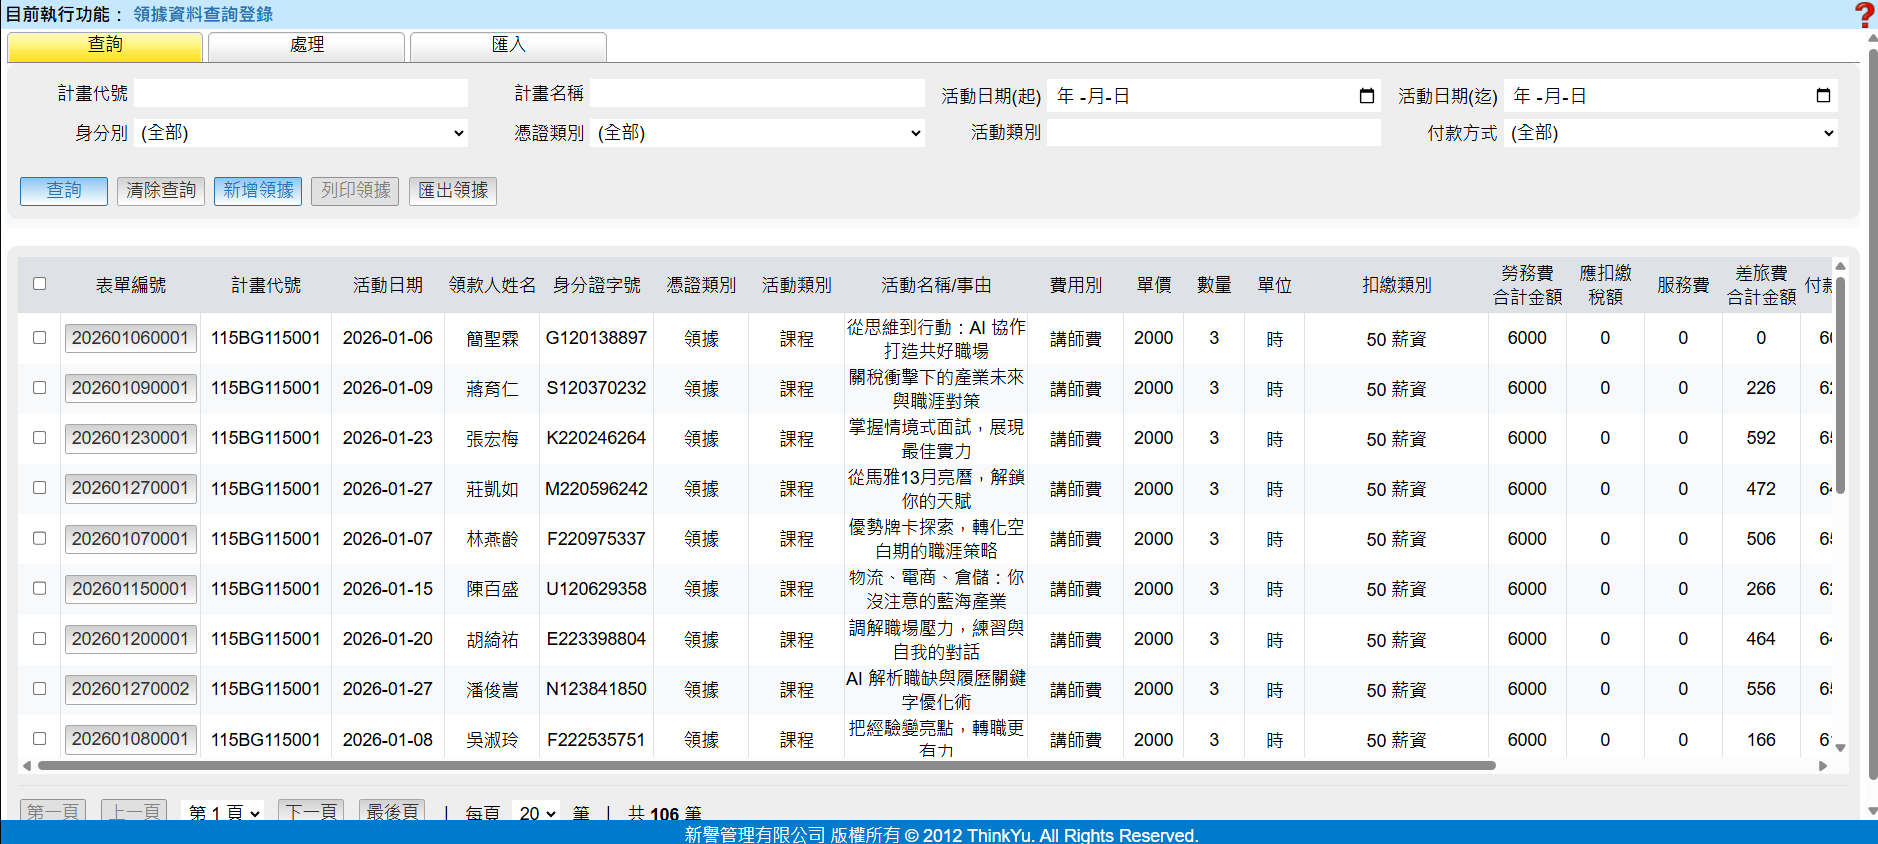Select activity date 2026-01-23

tap(388, 438)
